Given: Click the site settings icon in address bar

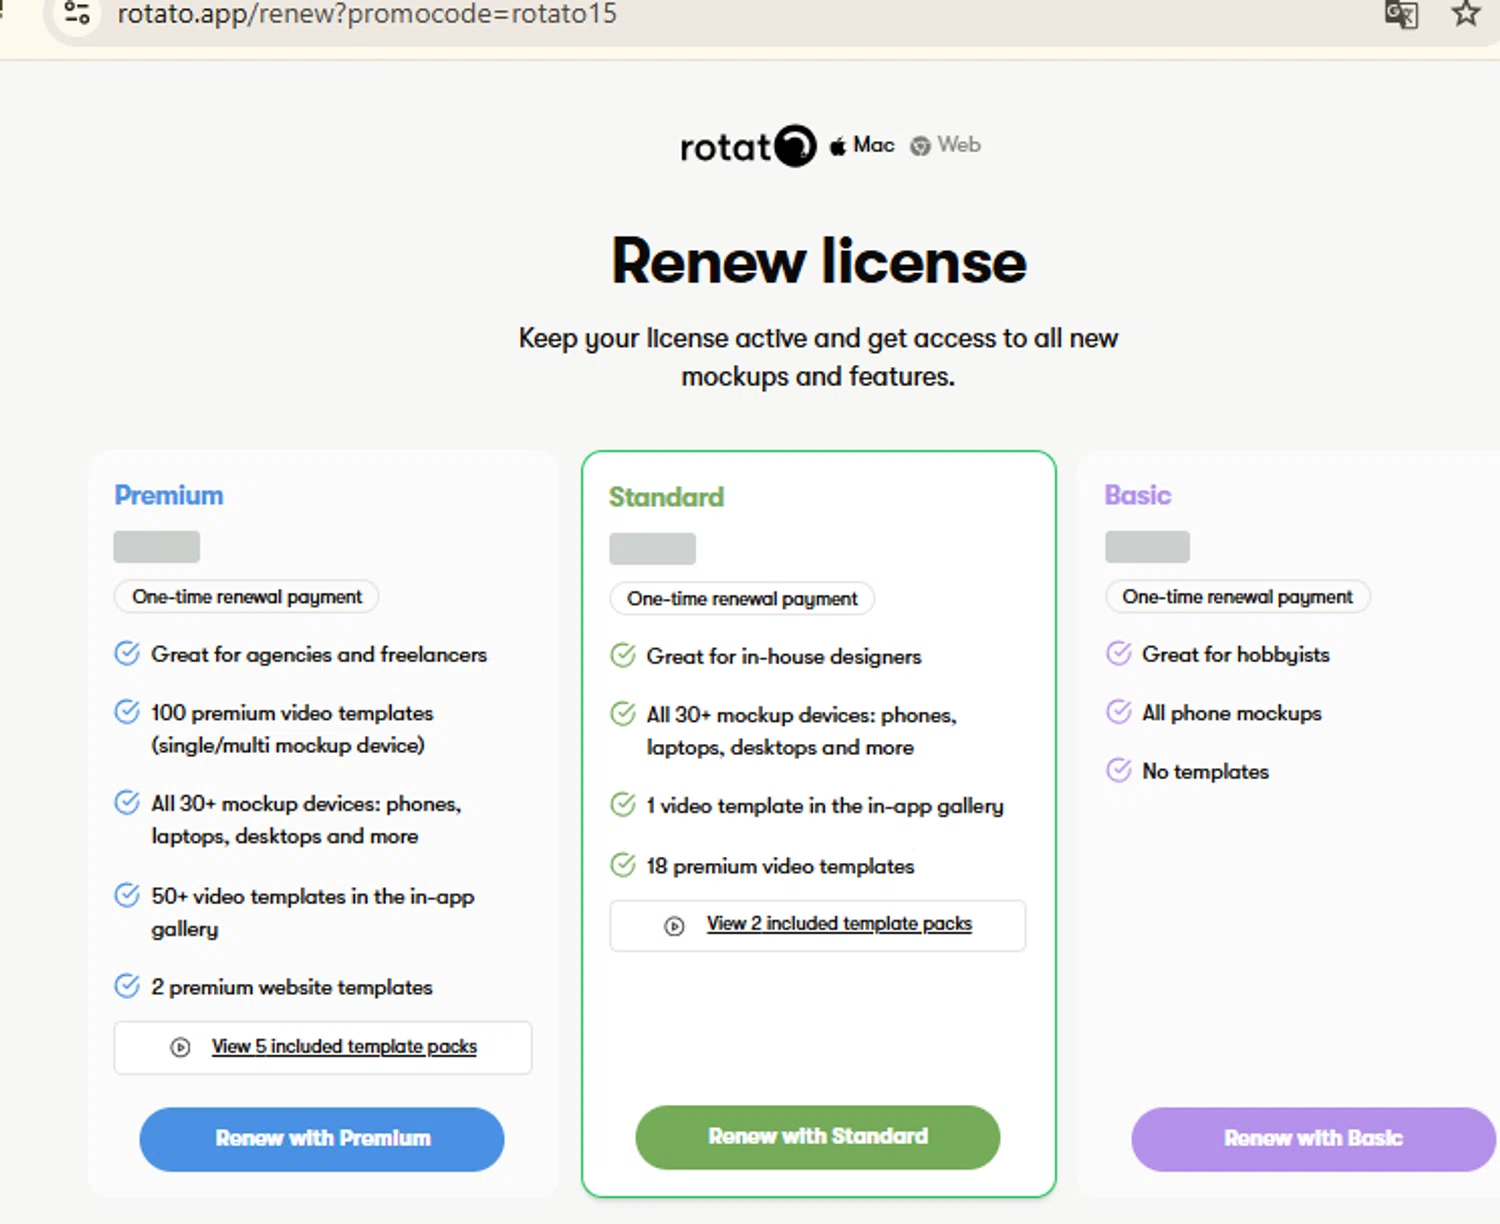Looking at the screenshot, I should tap(77, 13).
